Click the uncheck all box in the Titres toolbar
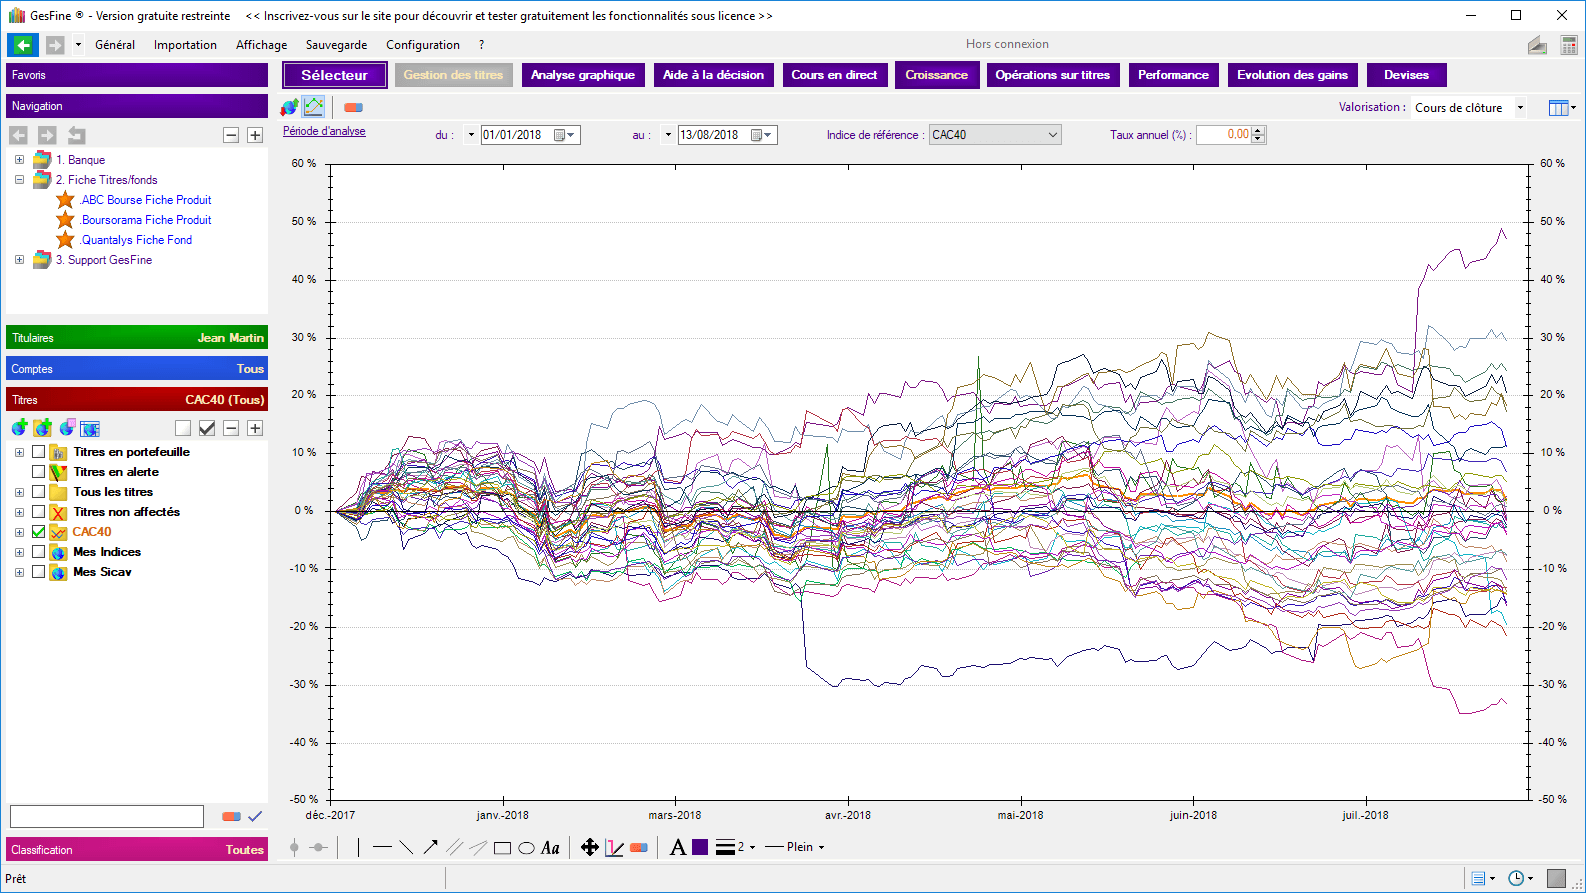This screenshot has width=1586, height=893. tap(183, 428)
